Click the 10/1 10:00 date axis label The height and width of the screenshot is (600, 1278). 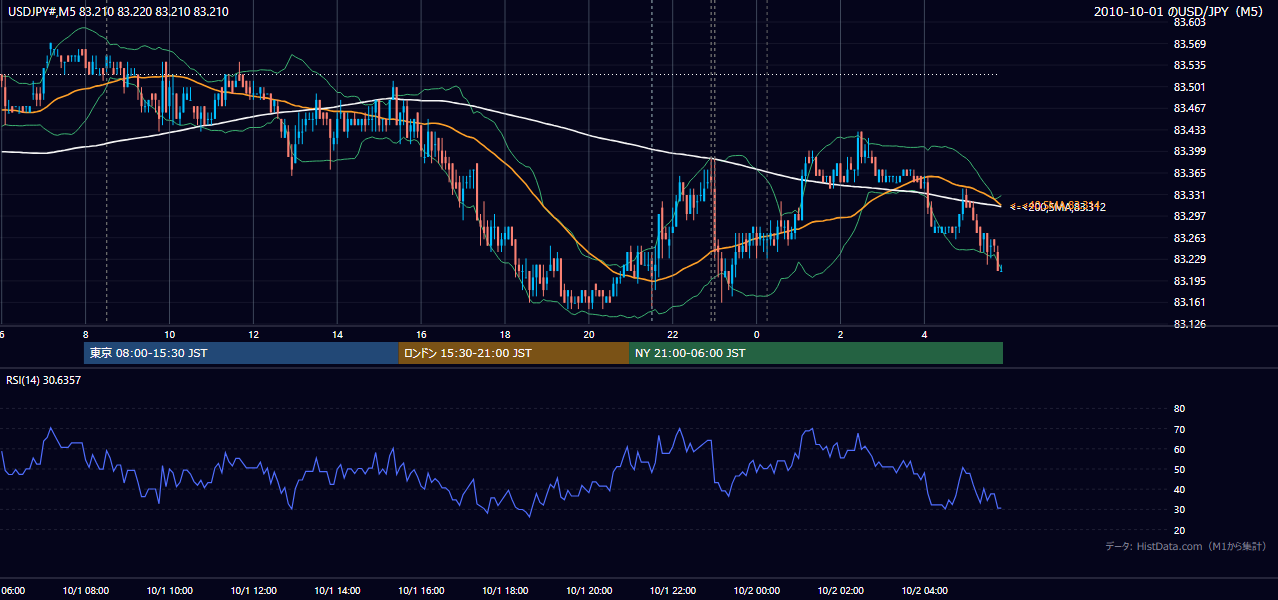coord(169,591)
